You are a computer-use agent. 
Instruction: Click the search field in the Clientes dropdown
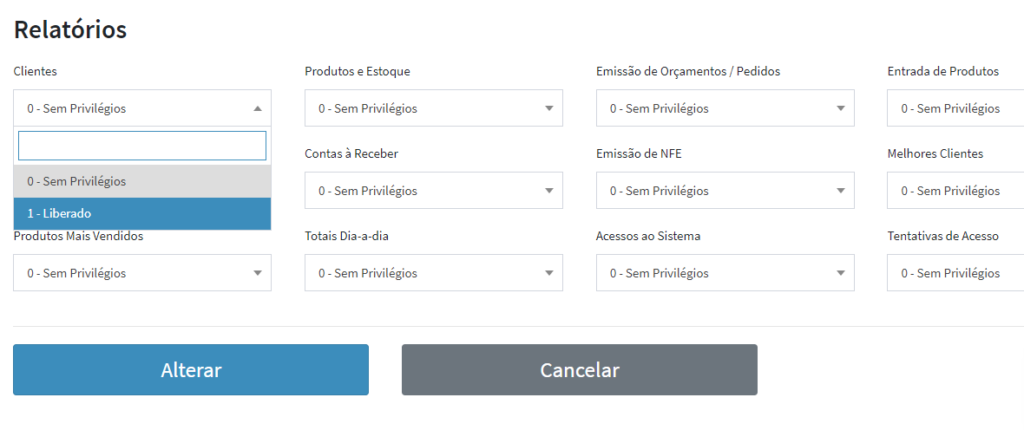pyautogui.click(x=142, y=146)
